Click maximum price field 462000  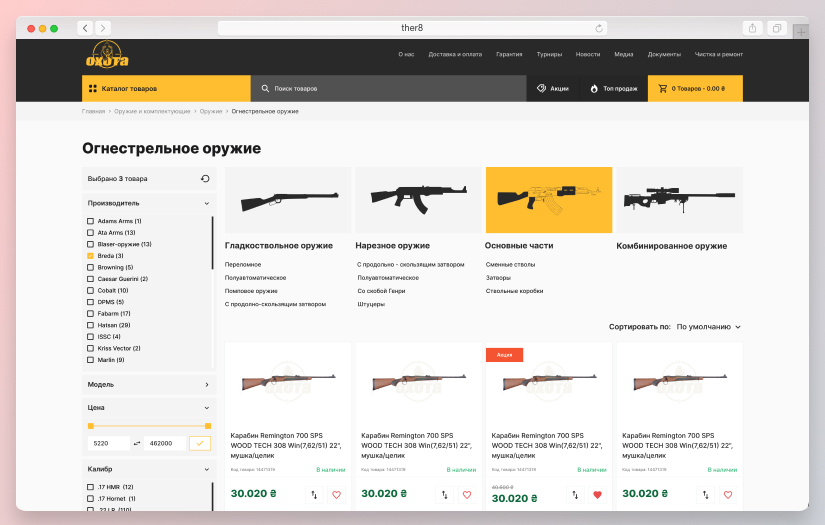[165, 443]
